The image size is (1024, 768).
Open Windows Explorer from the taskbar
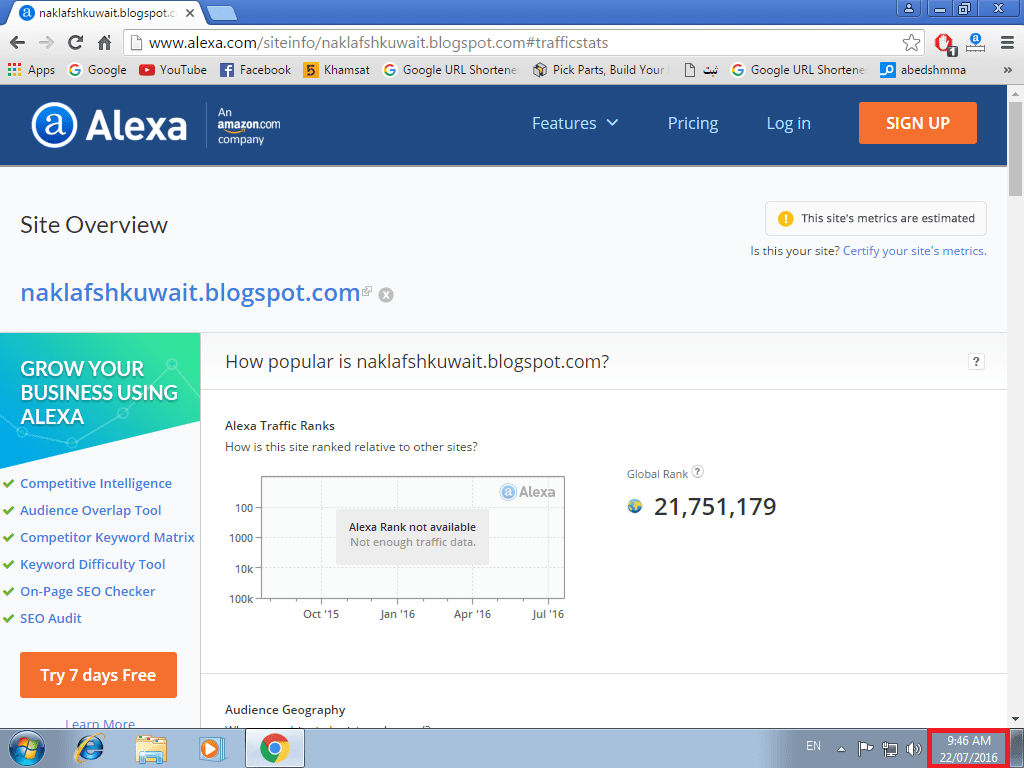pyautogui.click(x=151, y=748)
